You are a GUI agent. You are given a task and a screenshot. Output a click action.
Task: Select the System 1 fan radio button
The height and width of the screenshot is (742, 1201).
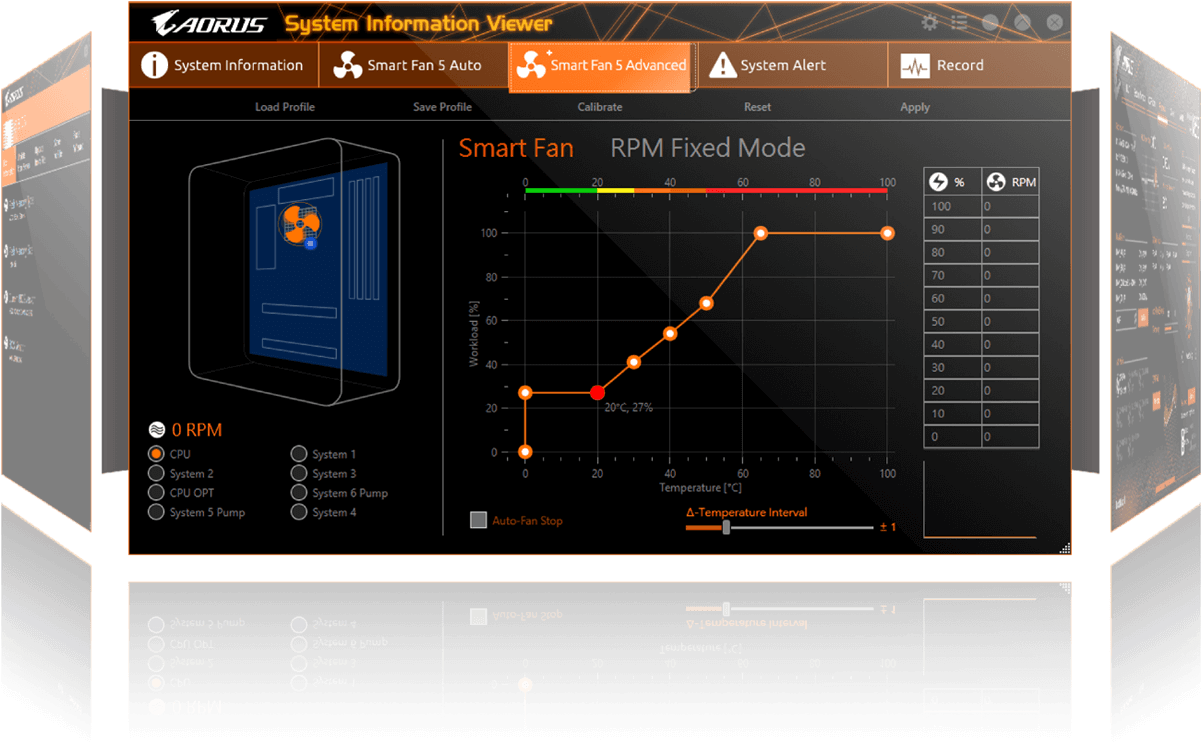coord(299,454)
